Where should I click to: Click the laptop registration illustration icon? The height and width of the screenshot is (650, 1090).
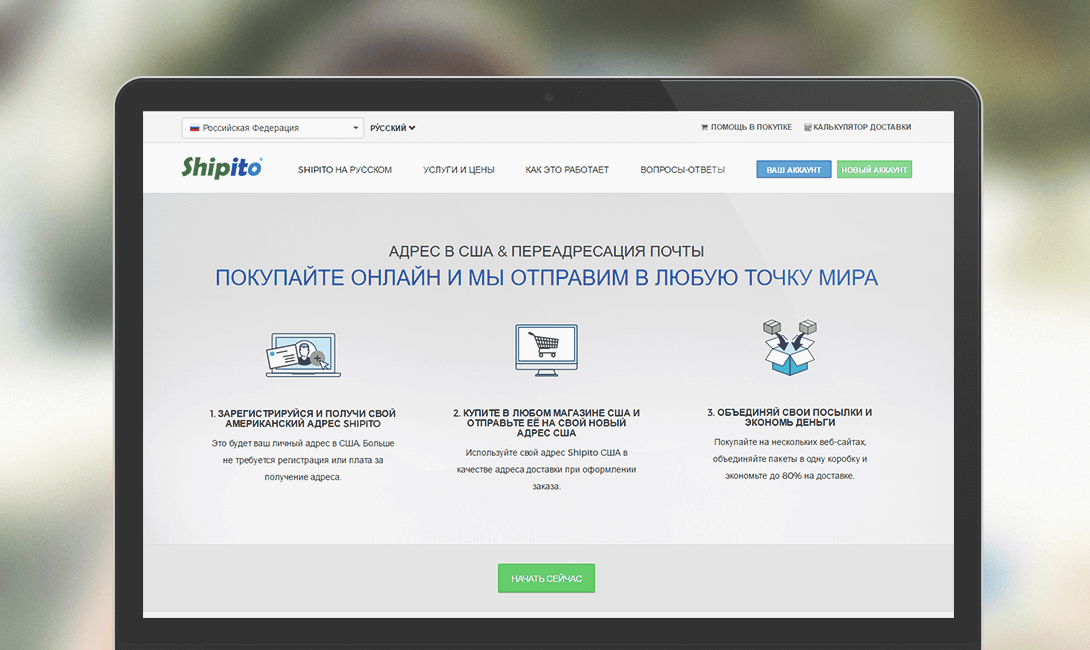pos(303,355)
